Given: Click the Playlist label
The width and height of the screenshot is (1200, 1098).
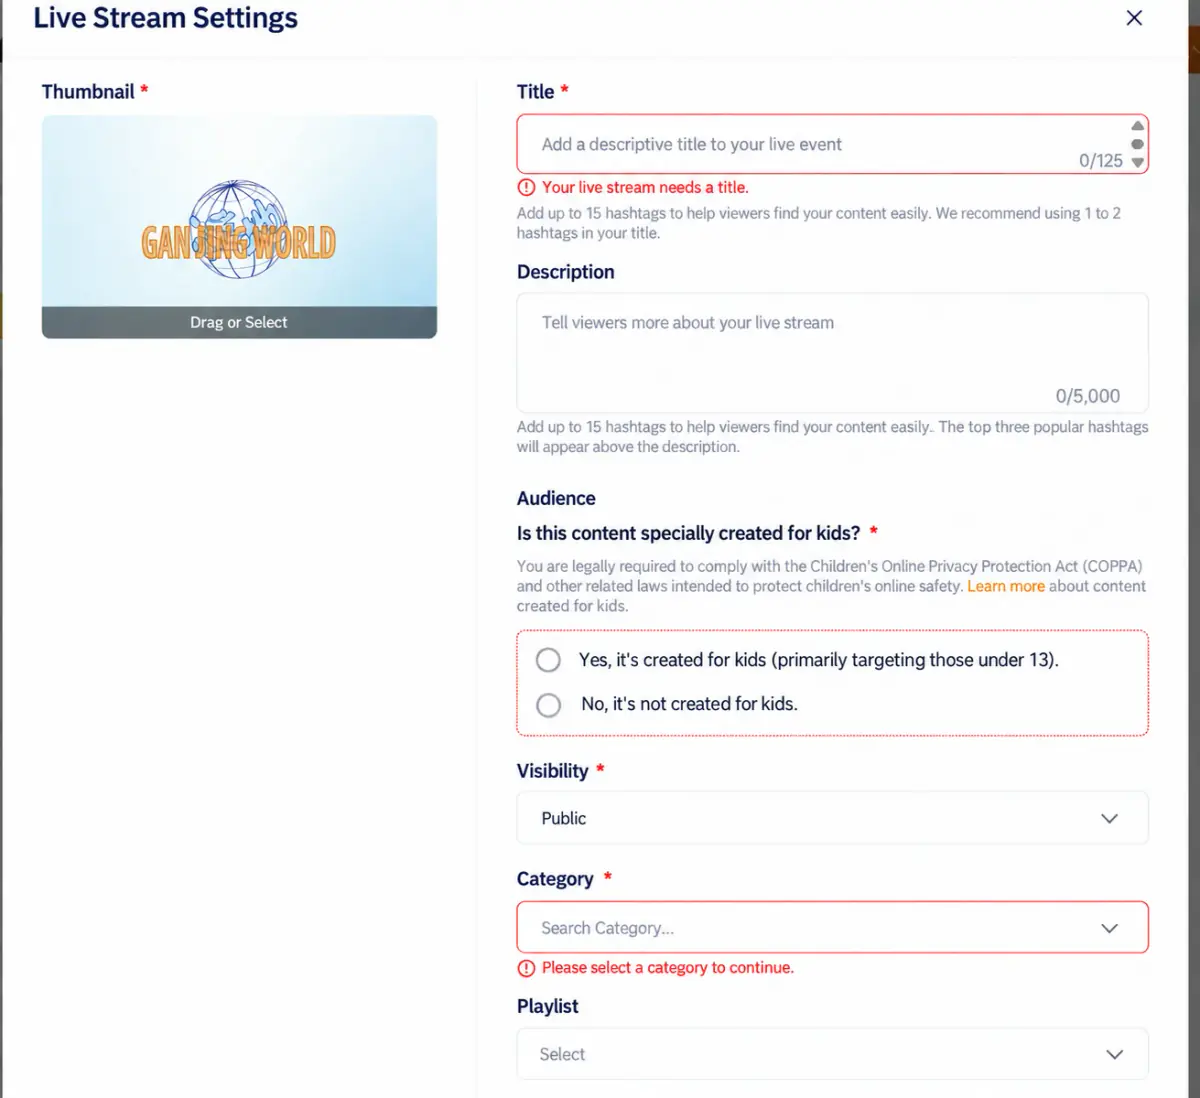Looking at the screenshot, I should pyautogui.click(x=548, y=1006).
